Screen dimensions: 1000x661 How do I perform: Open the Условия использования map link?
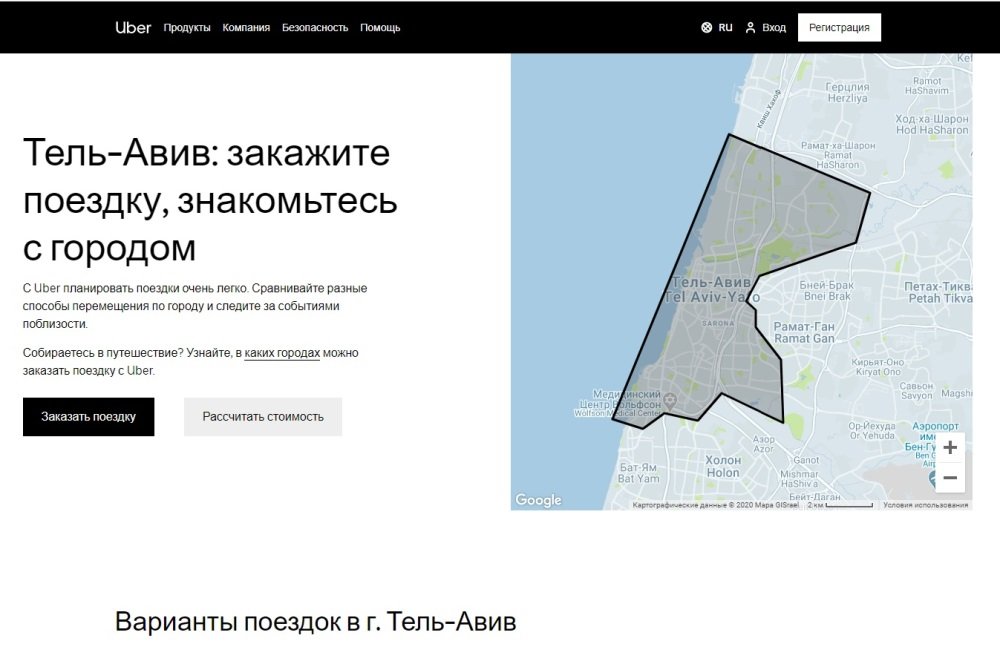tap(925, 505)
